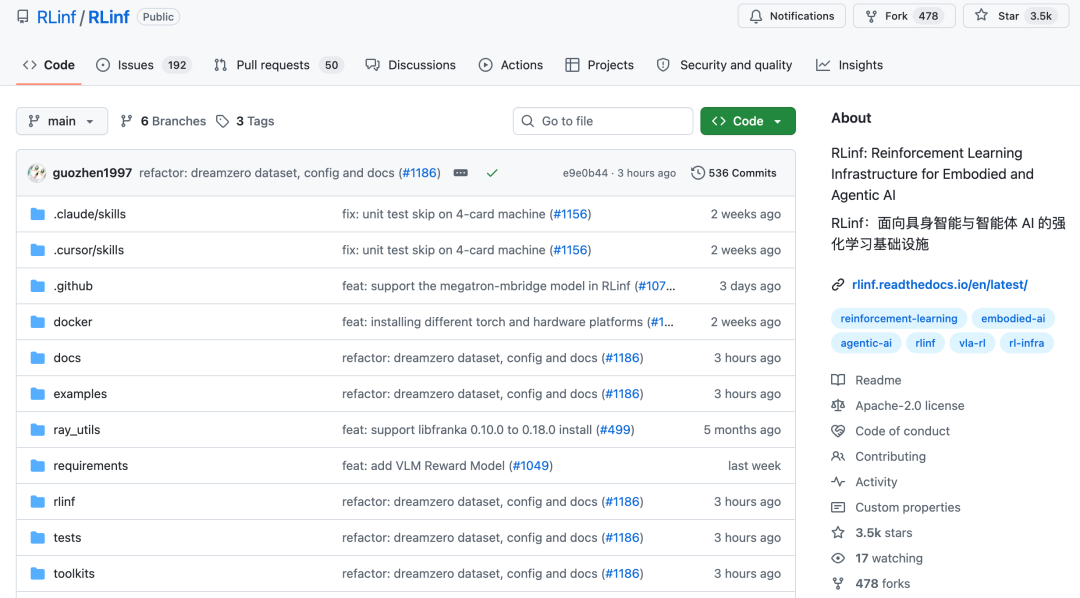Image resolution: width=1080 pixels, height=598 pixels.
Task: Open the main branch dropdown
Action: click(62, 121)
